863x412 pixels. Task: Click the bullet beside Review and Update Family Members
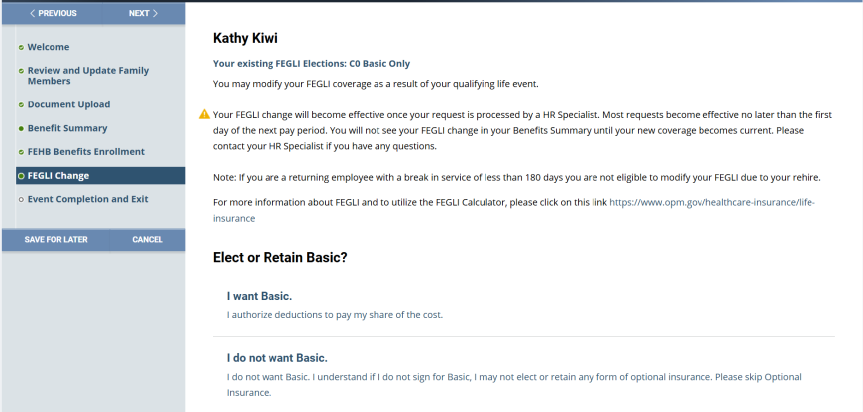21,70
